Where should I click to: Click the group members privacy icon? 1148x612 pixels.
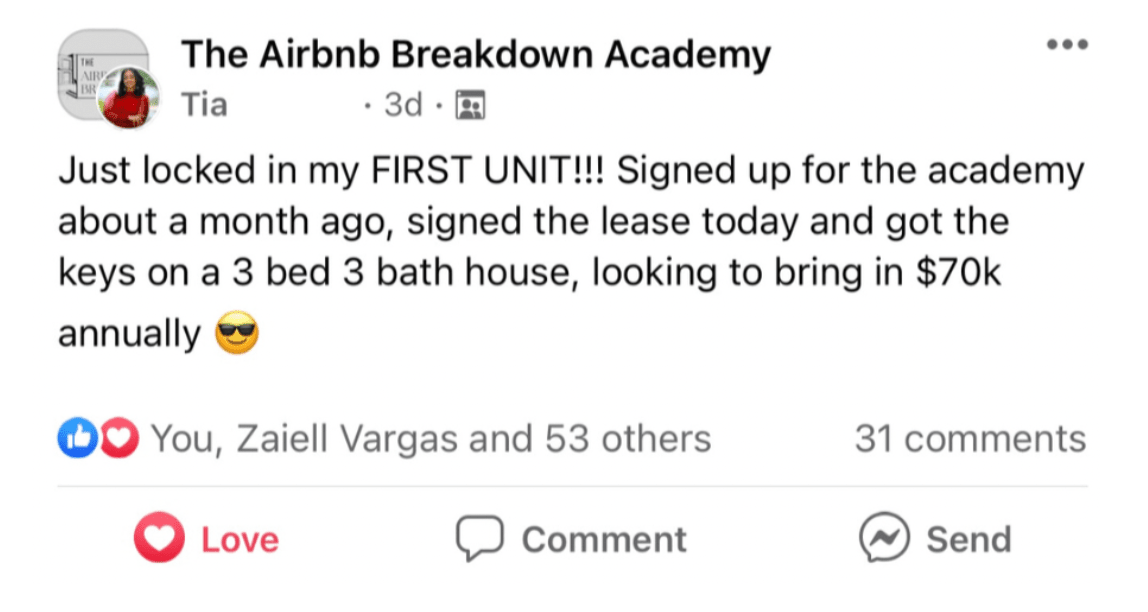pos(469,104)
